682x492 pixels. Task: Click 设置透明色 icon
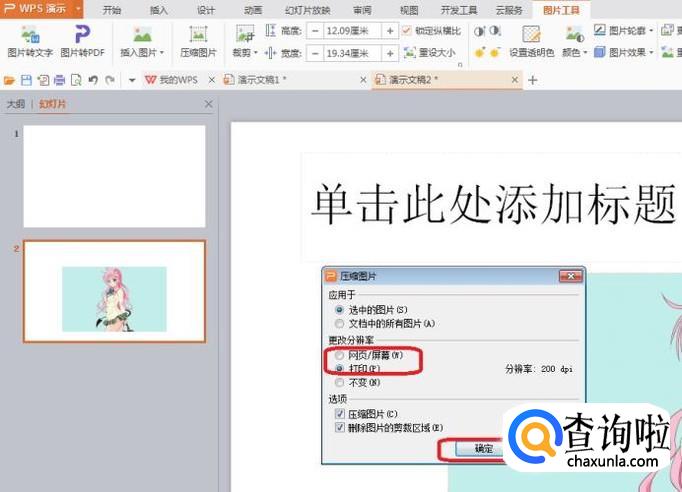531,34
